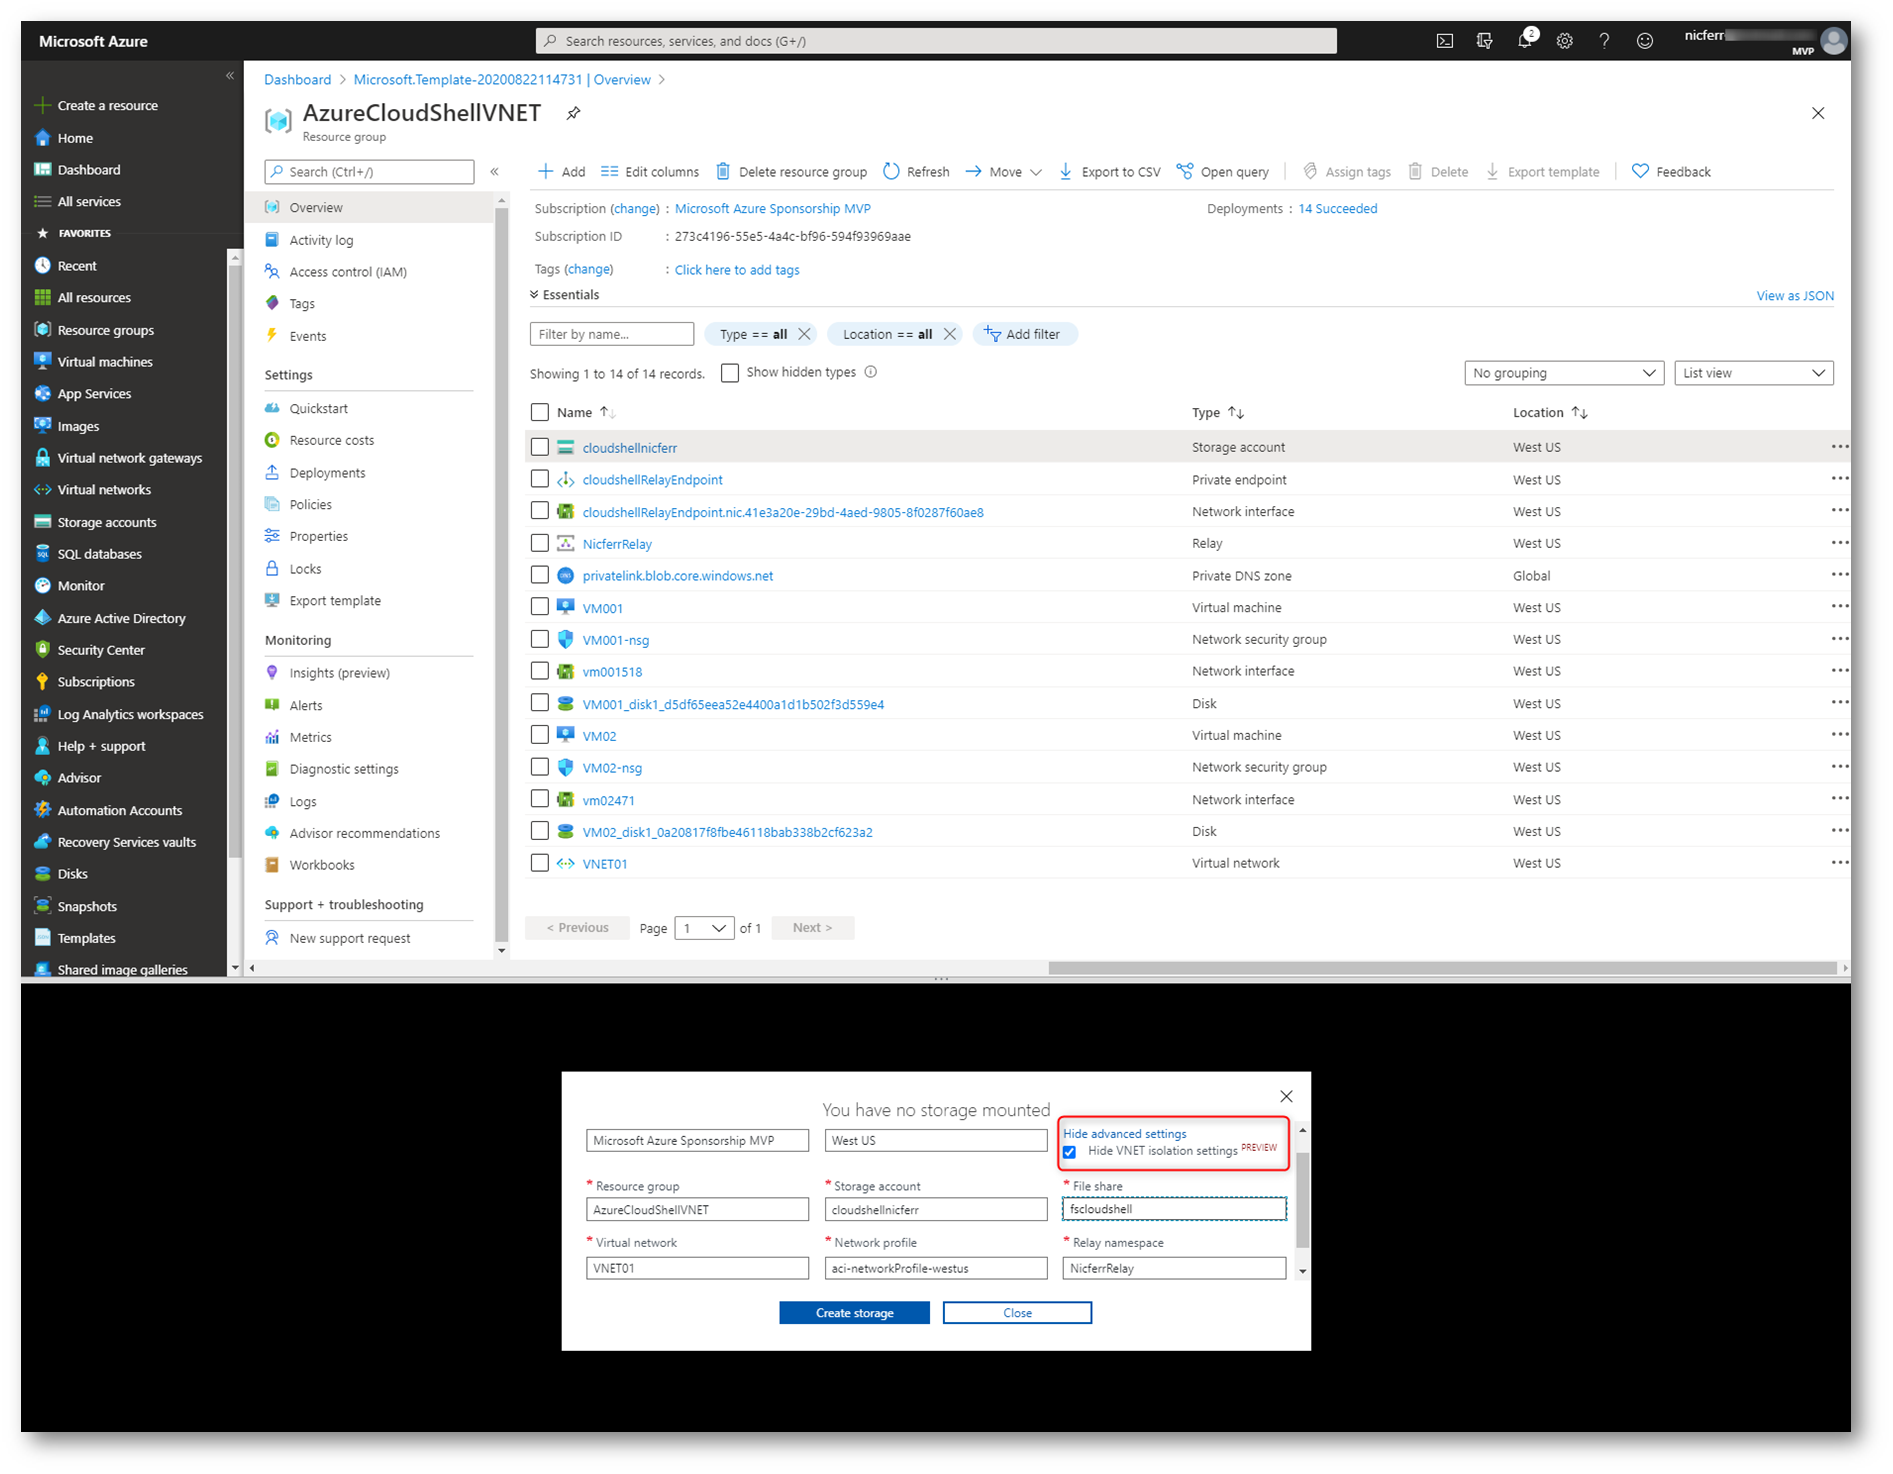
Task: Sort resources by Name column
Action: 586,412
